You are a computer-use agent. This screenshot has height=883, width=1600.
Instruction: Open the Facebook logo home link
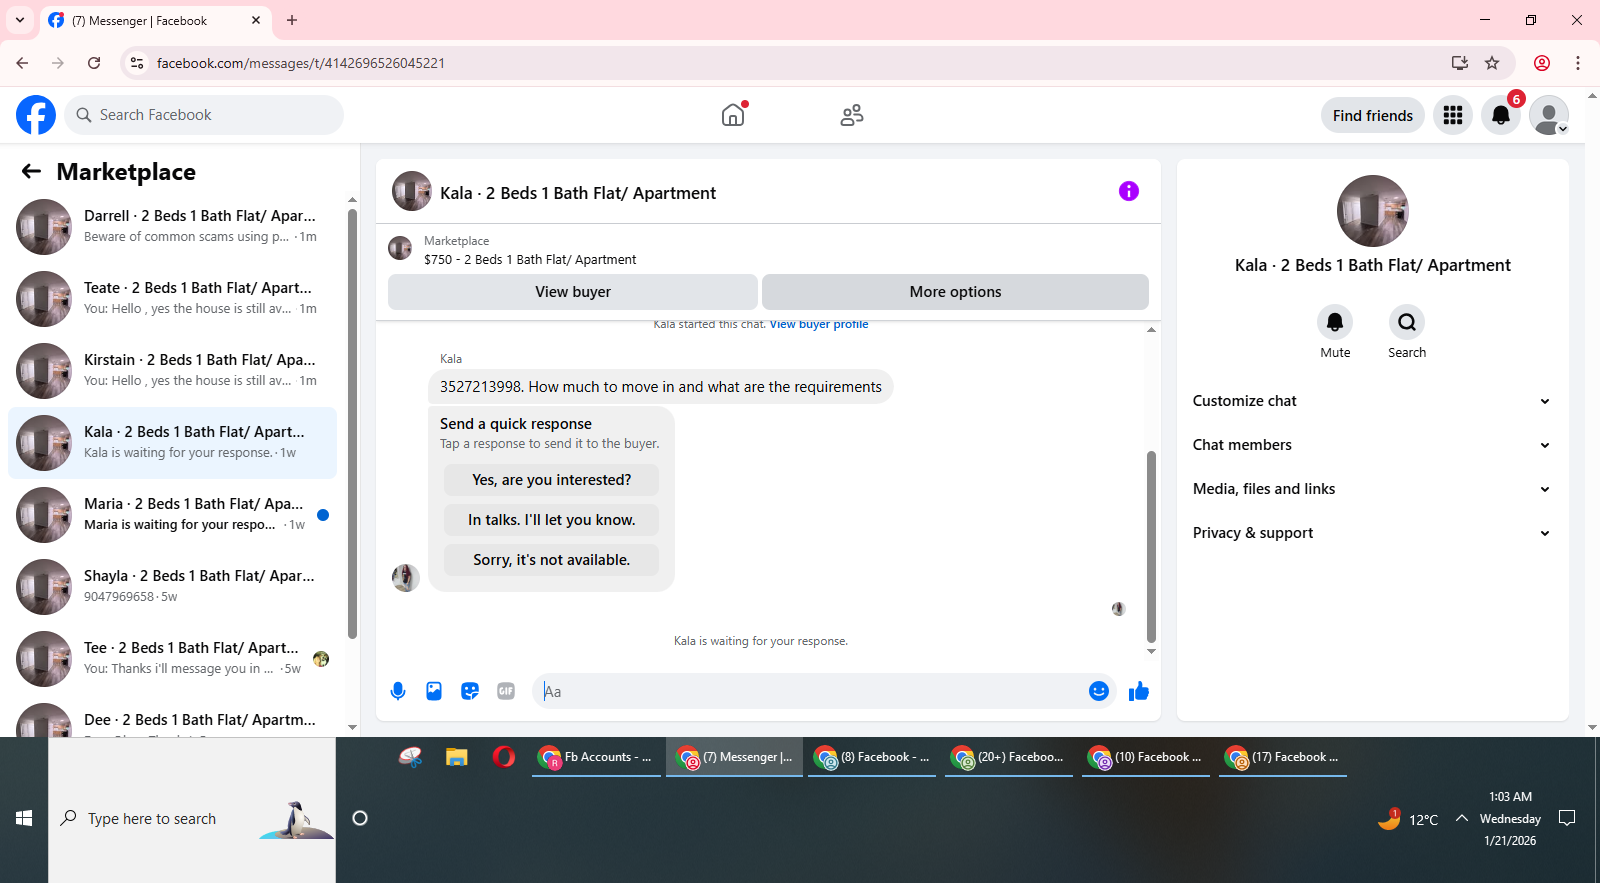pos(36,115)
